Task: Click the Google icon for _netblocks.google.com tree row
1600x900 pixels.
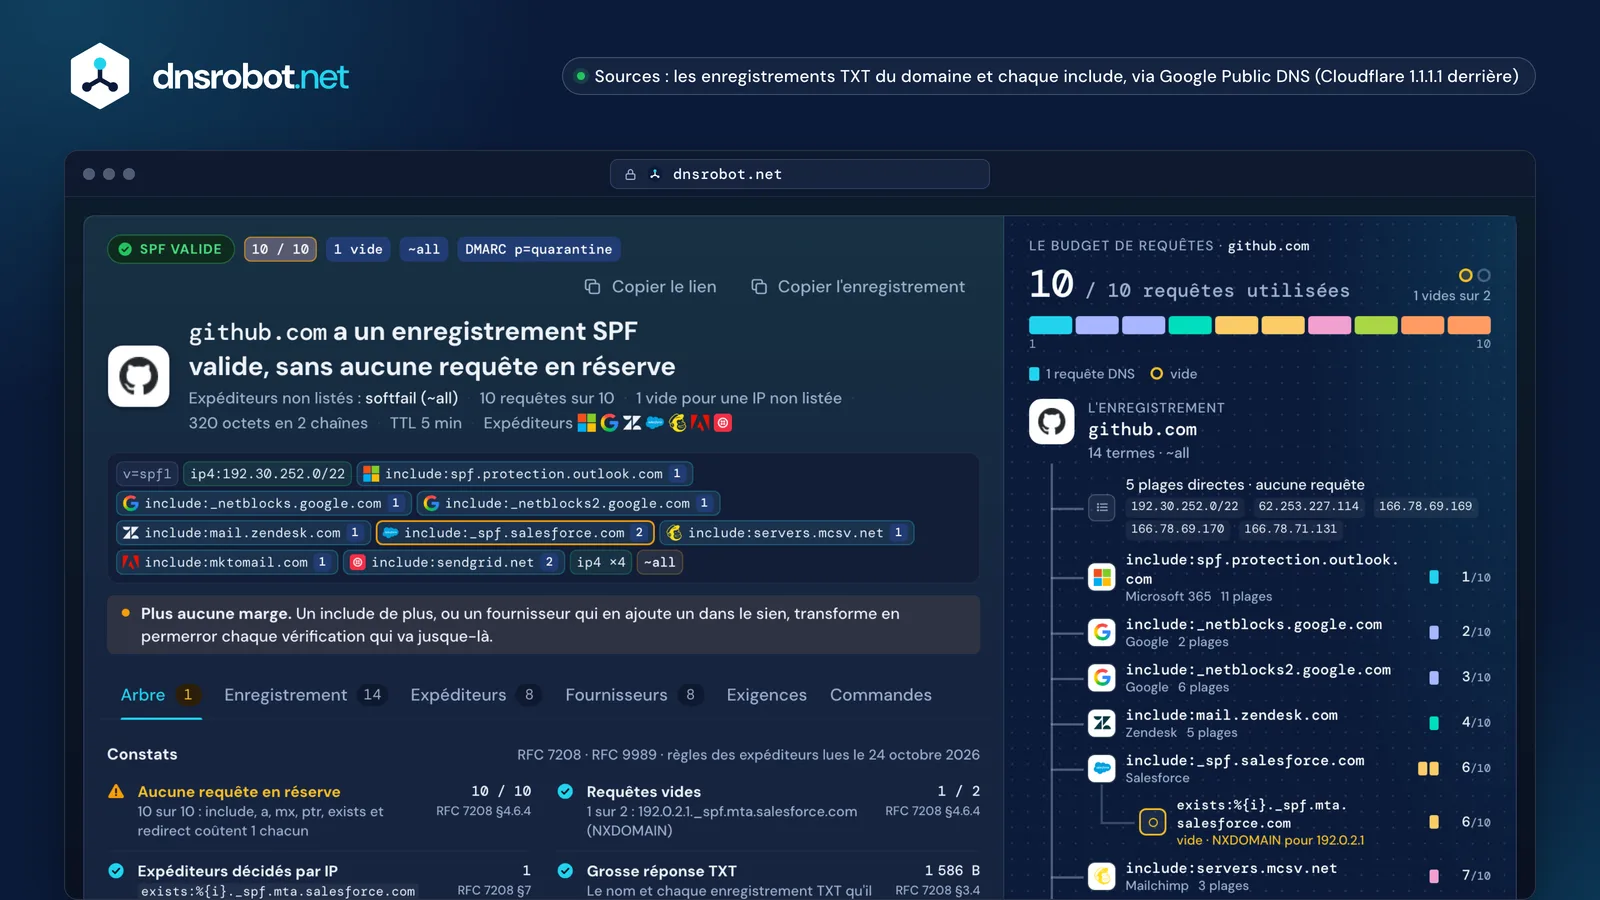Action: [1101, 632]
